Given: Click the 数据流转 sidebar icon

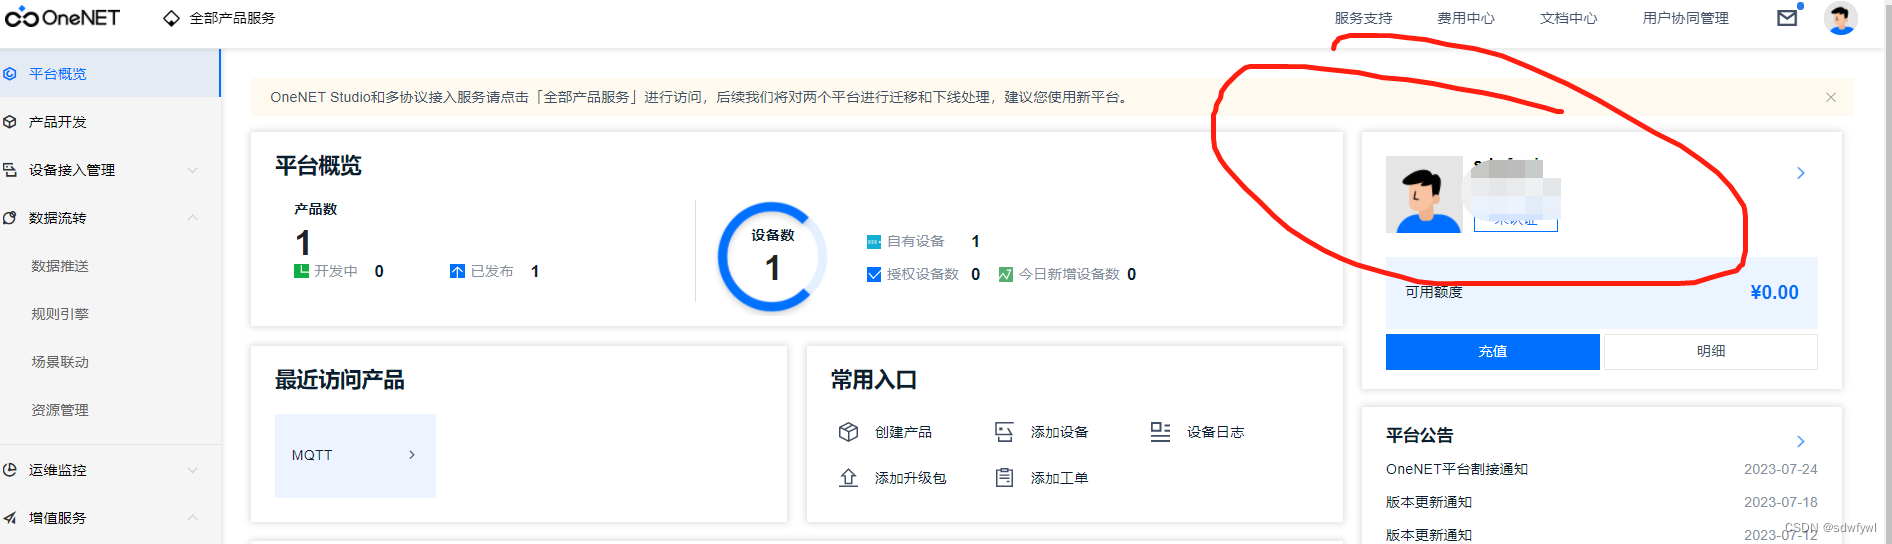Looking at the screenshot, I should 10,218.
